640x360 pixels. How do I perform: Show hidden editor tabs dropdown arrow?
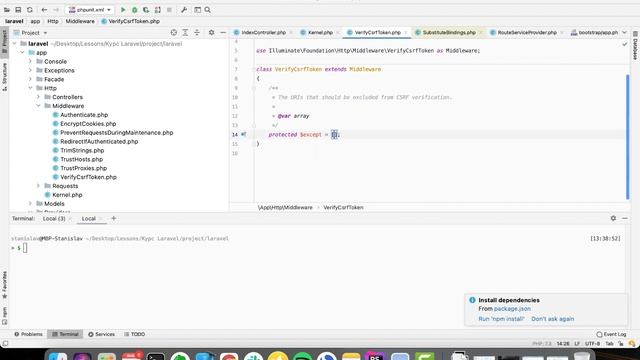[x=624, y=32]
